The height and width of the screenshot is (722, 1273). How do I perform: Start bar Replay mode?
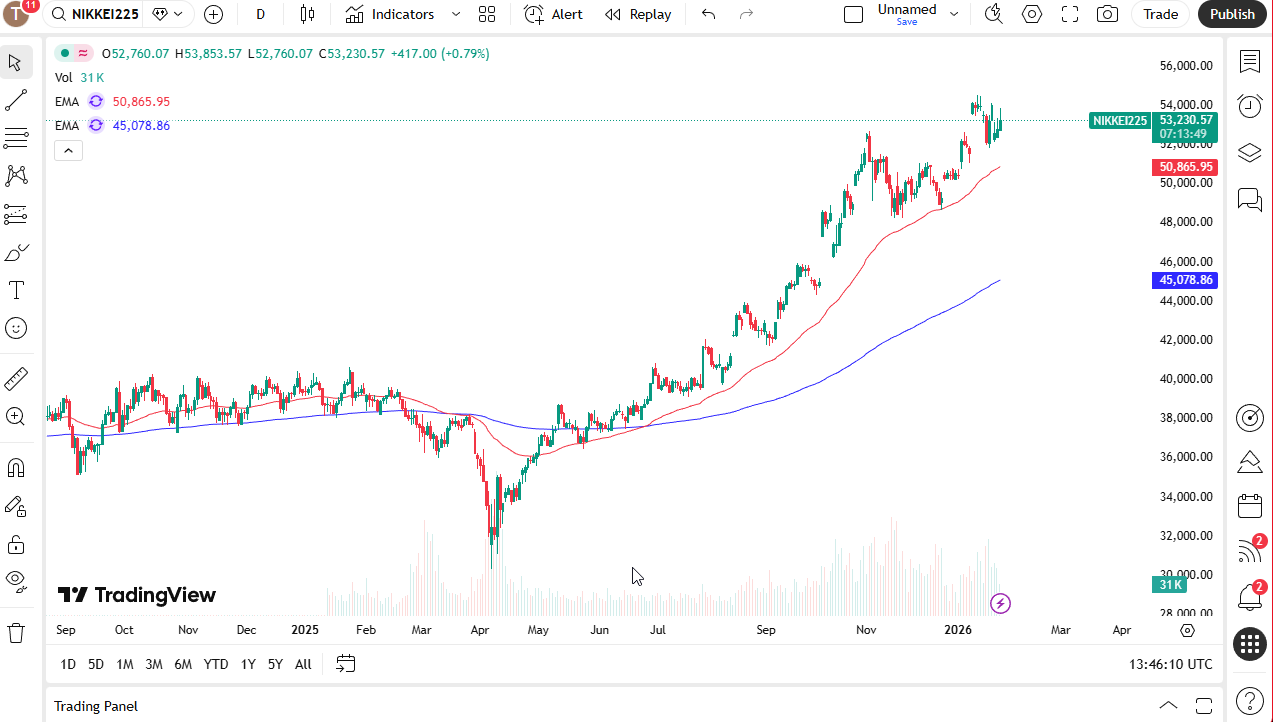coord(638,14)
